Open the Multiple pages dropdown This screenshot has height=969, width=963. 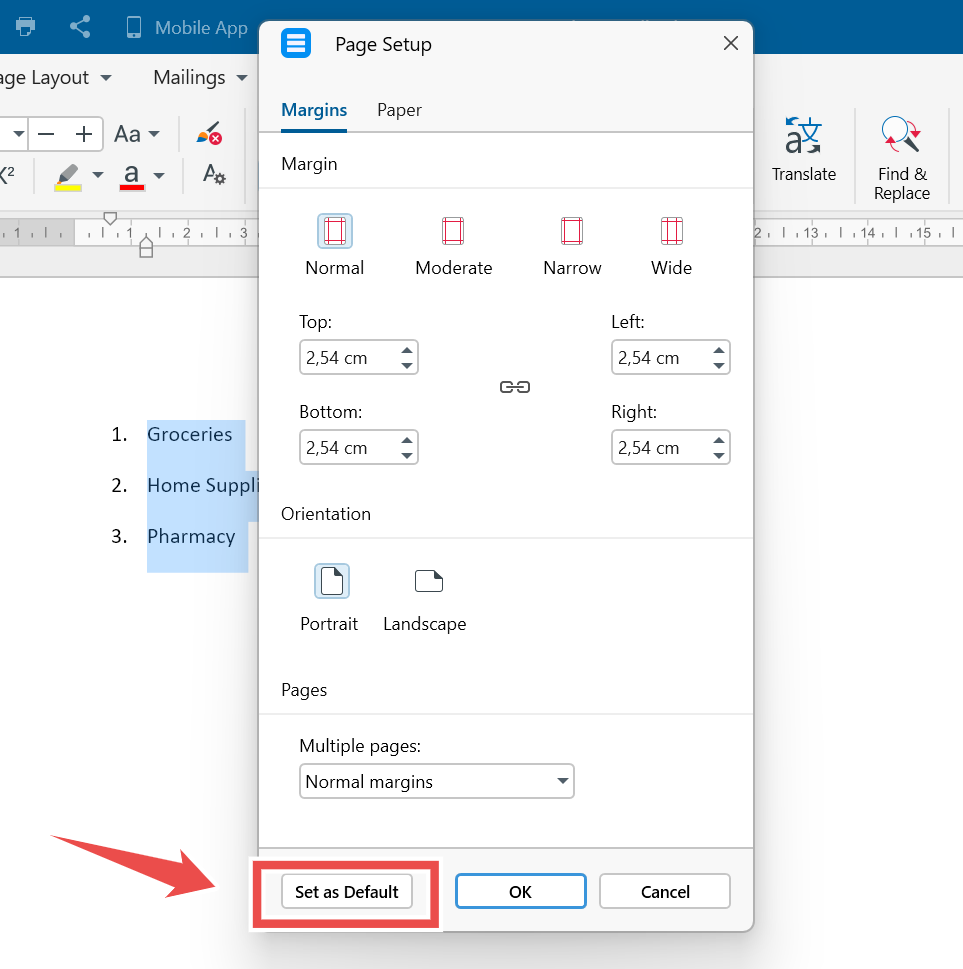click(x=437, y=781)
